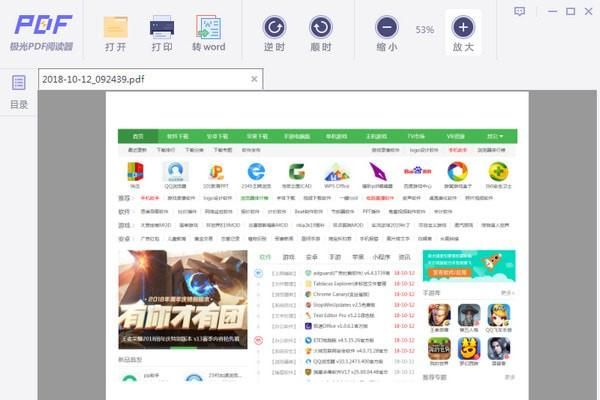Open the Text Editor Pro list entry
The width and height of the screenshot is (600, 400).
339,315
